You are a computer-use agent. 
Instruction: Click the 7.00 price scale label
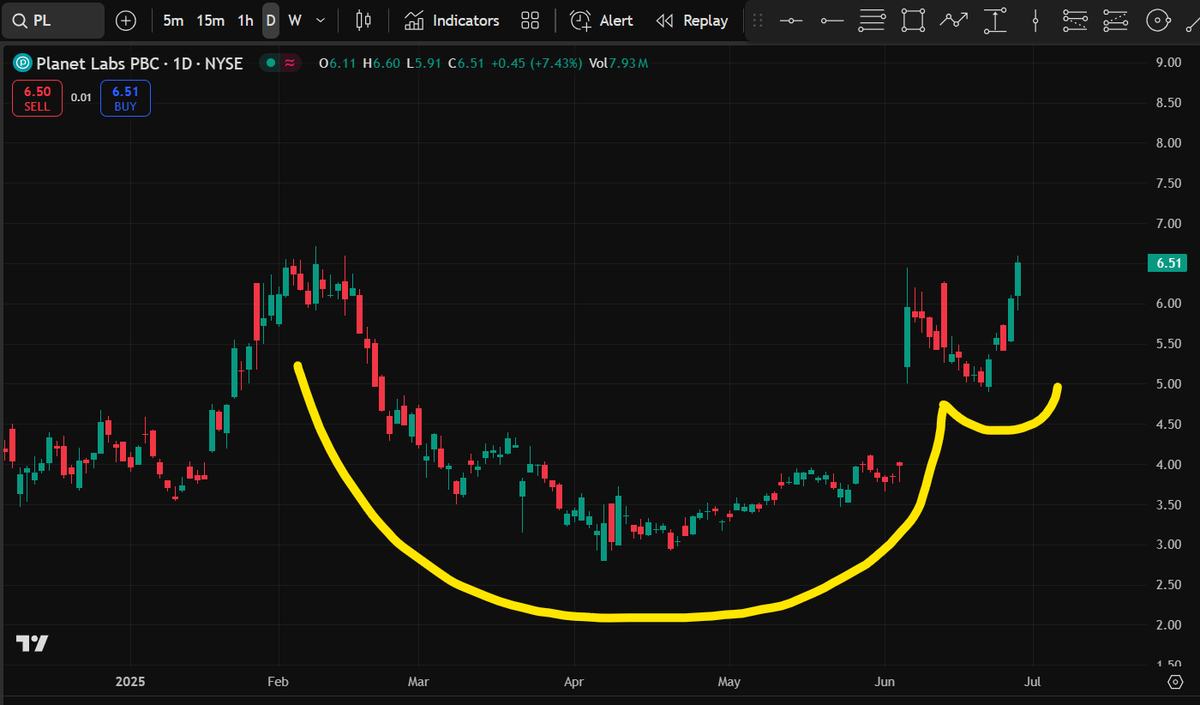(x=1169, y=223)
